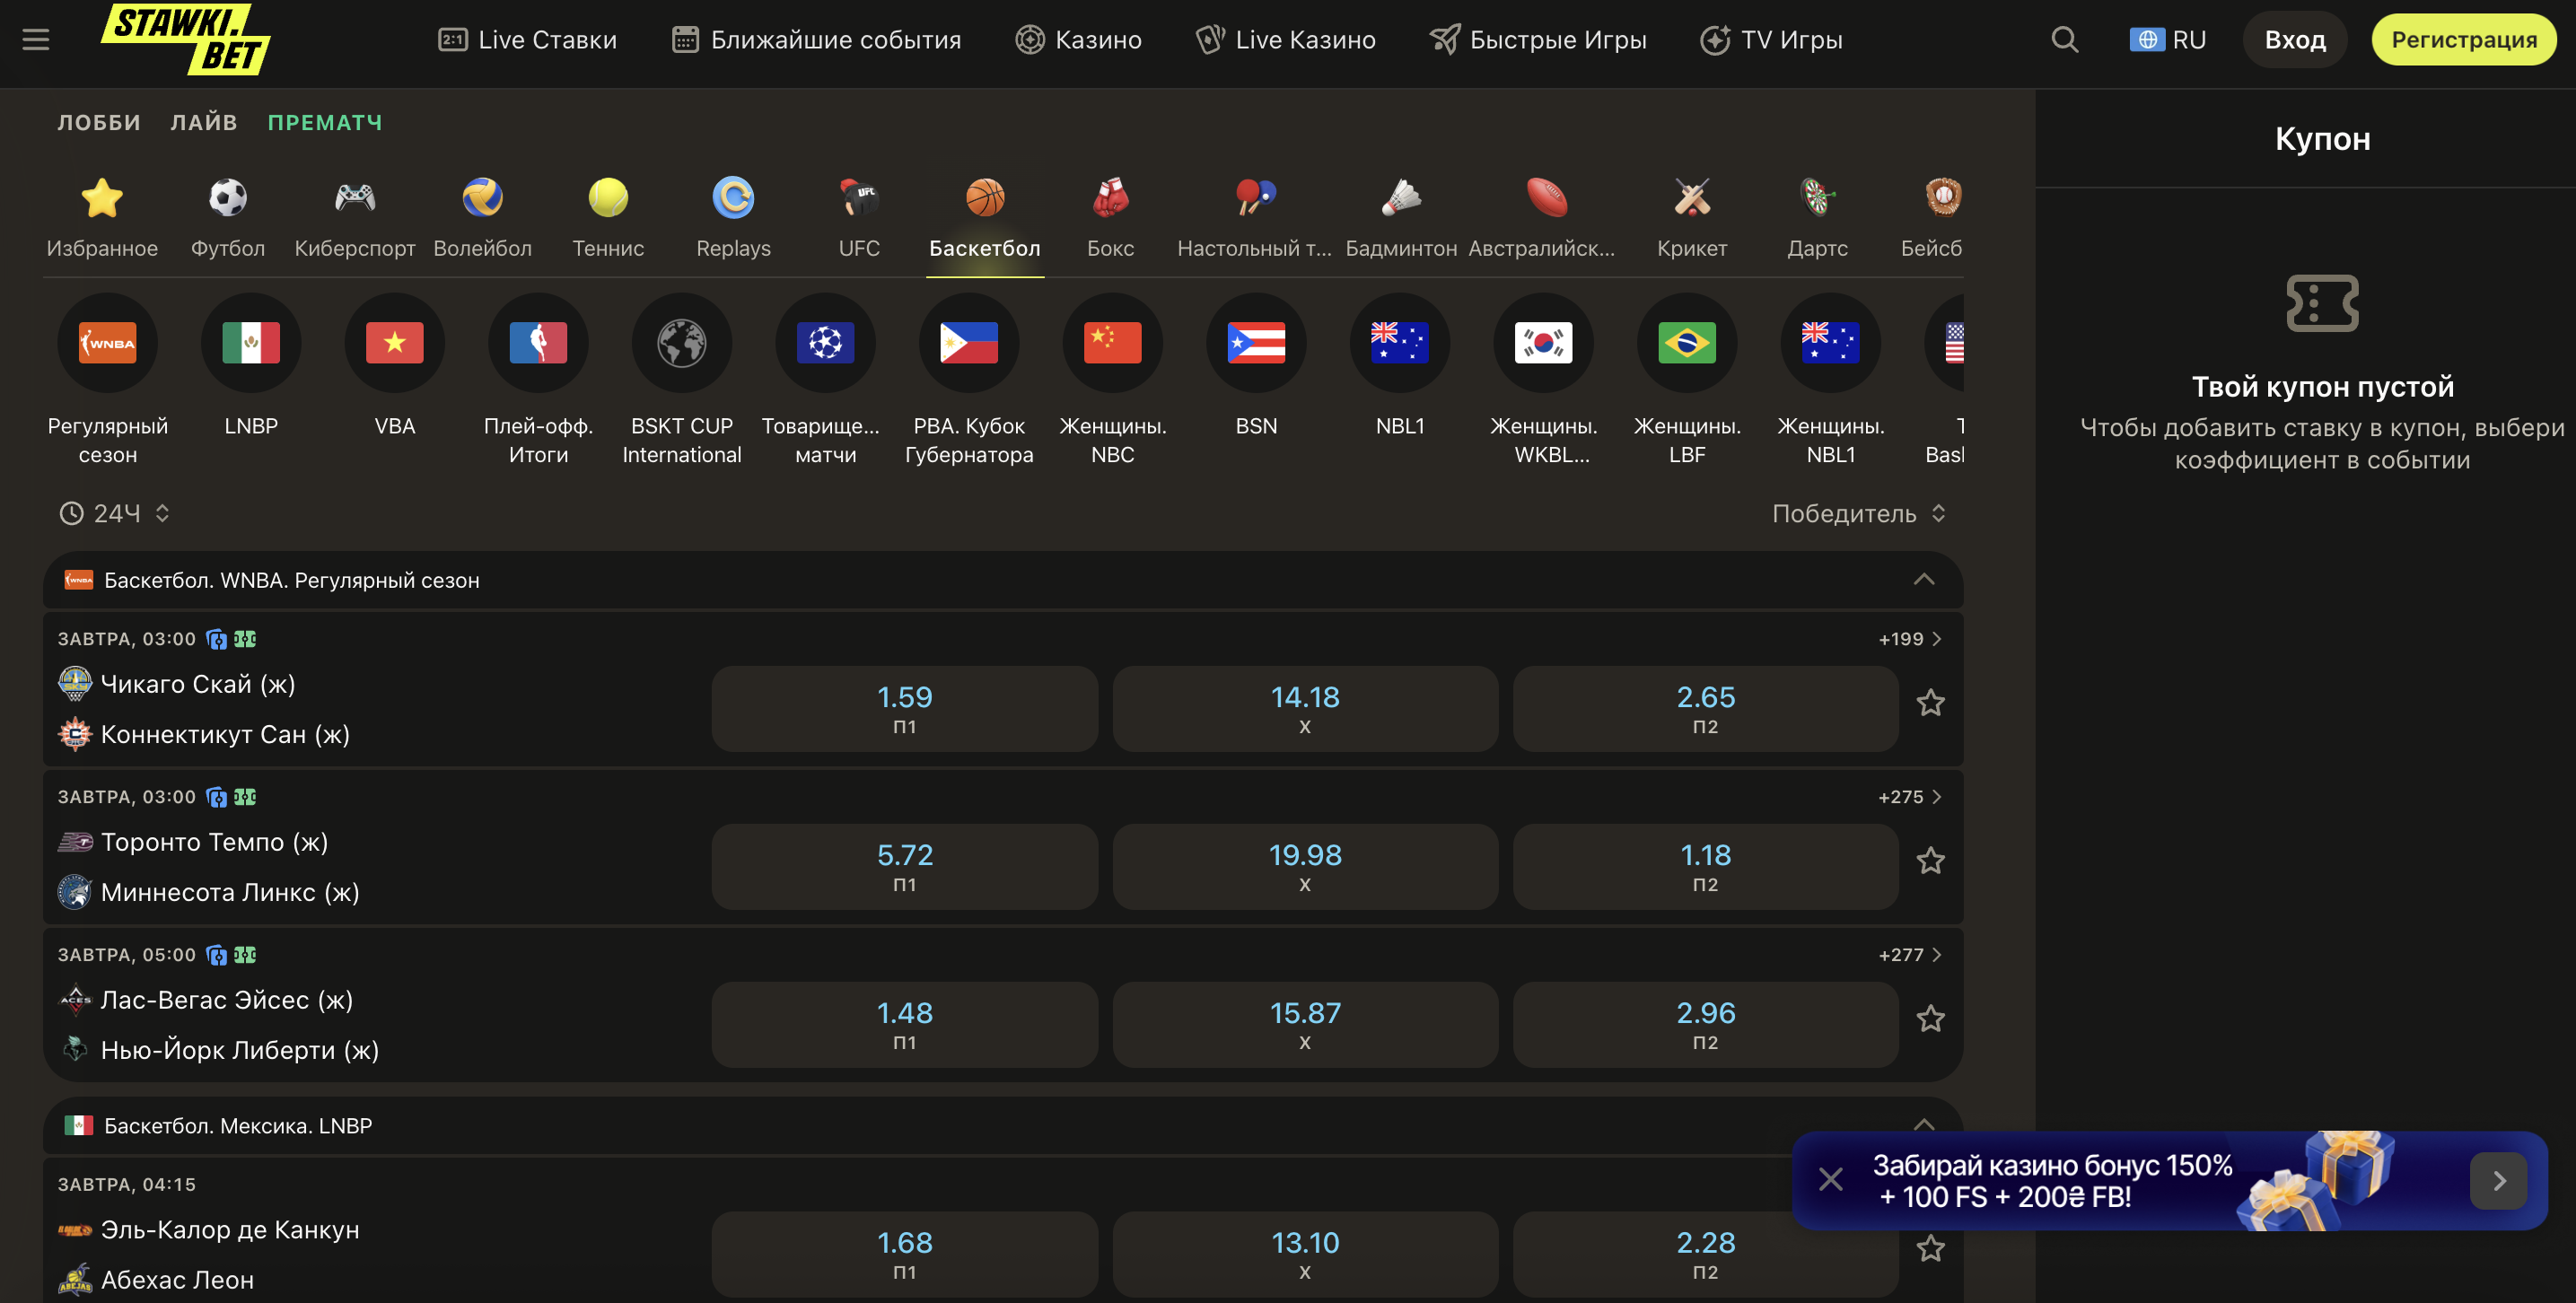
Task: Switch to the ЛОББИ tab
Action: pyautogui.click(x=99, y=123)
